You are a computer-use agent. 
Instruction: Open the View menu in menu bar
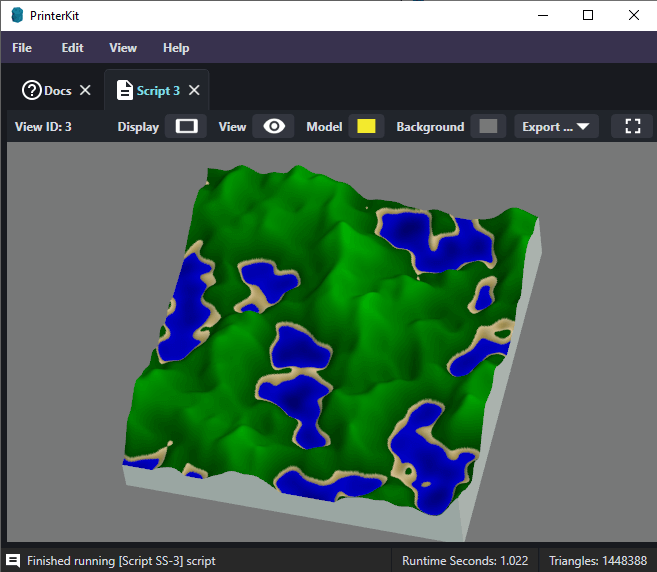point(123,48)
